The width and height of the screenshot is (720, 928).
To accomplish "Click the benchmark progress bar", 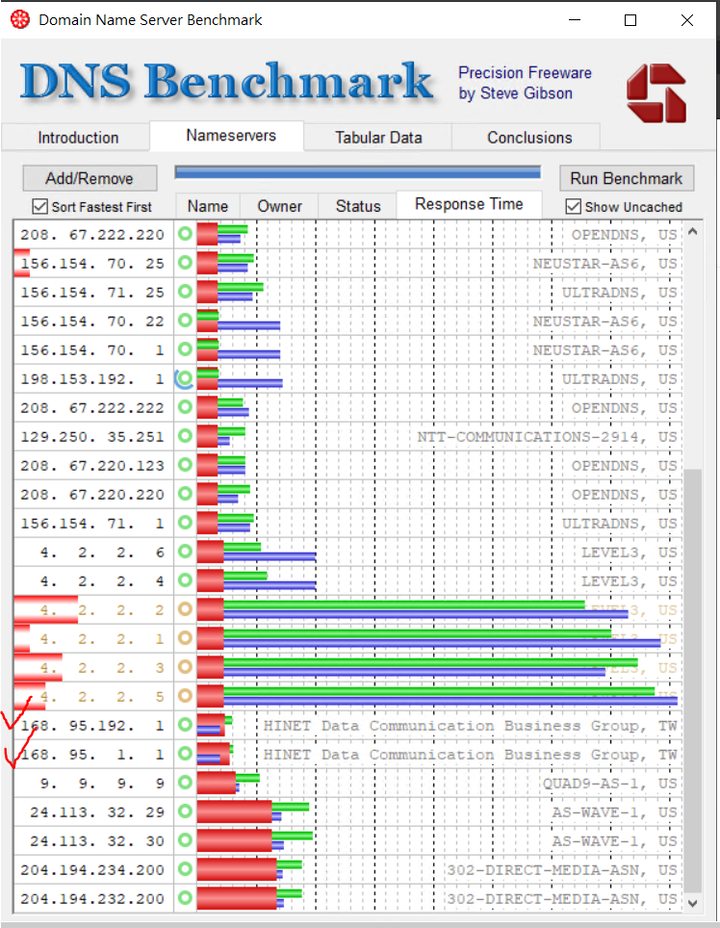I will point(358,172).
